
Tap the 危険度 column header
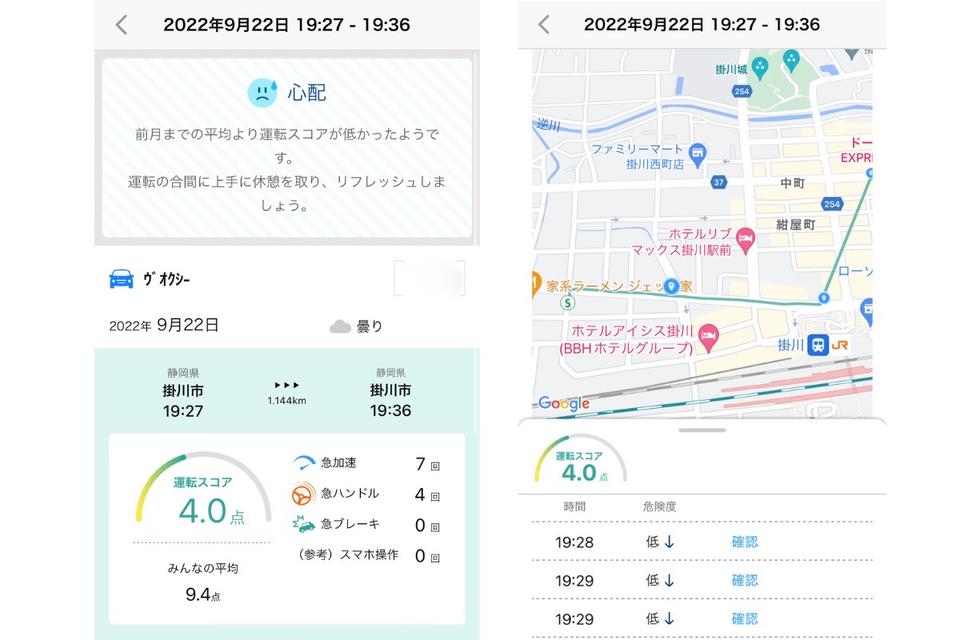[x=659, y=506]
